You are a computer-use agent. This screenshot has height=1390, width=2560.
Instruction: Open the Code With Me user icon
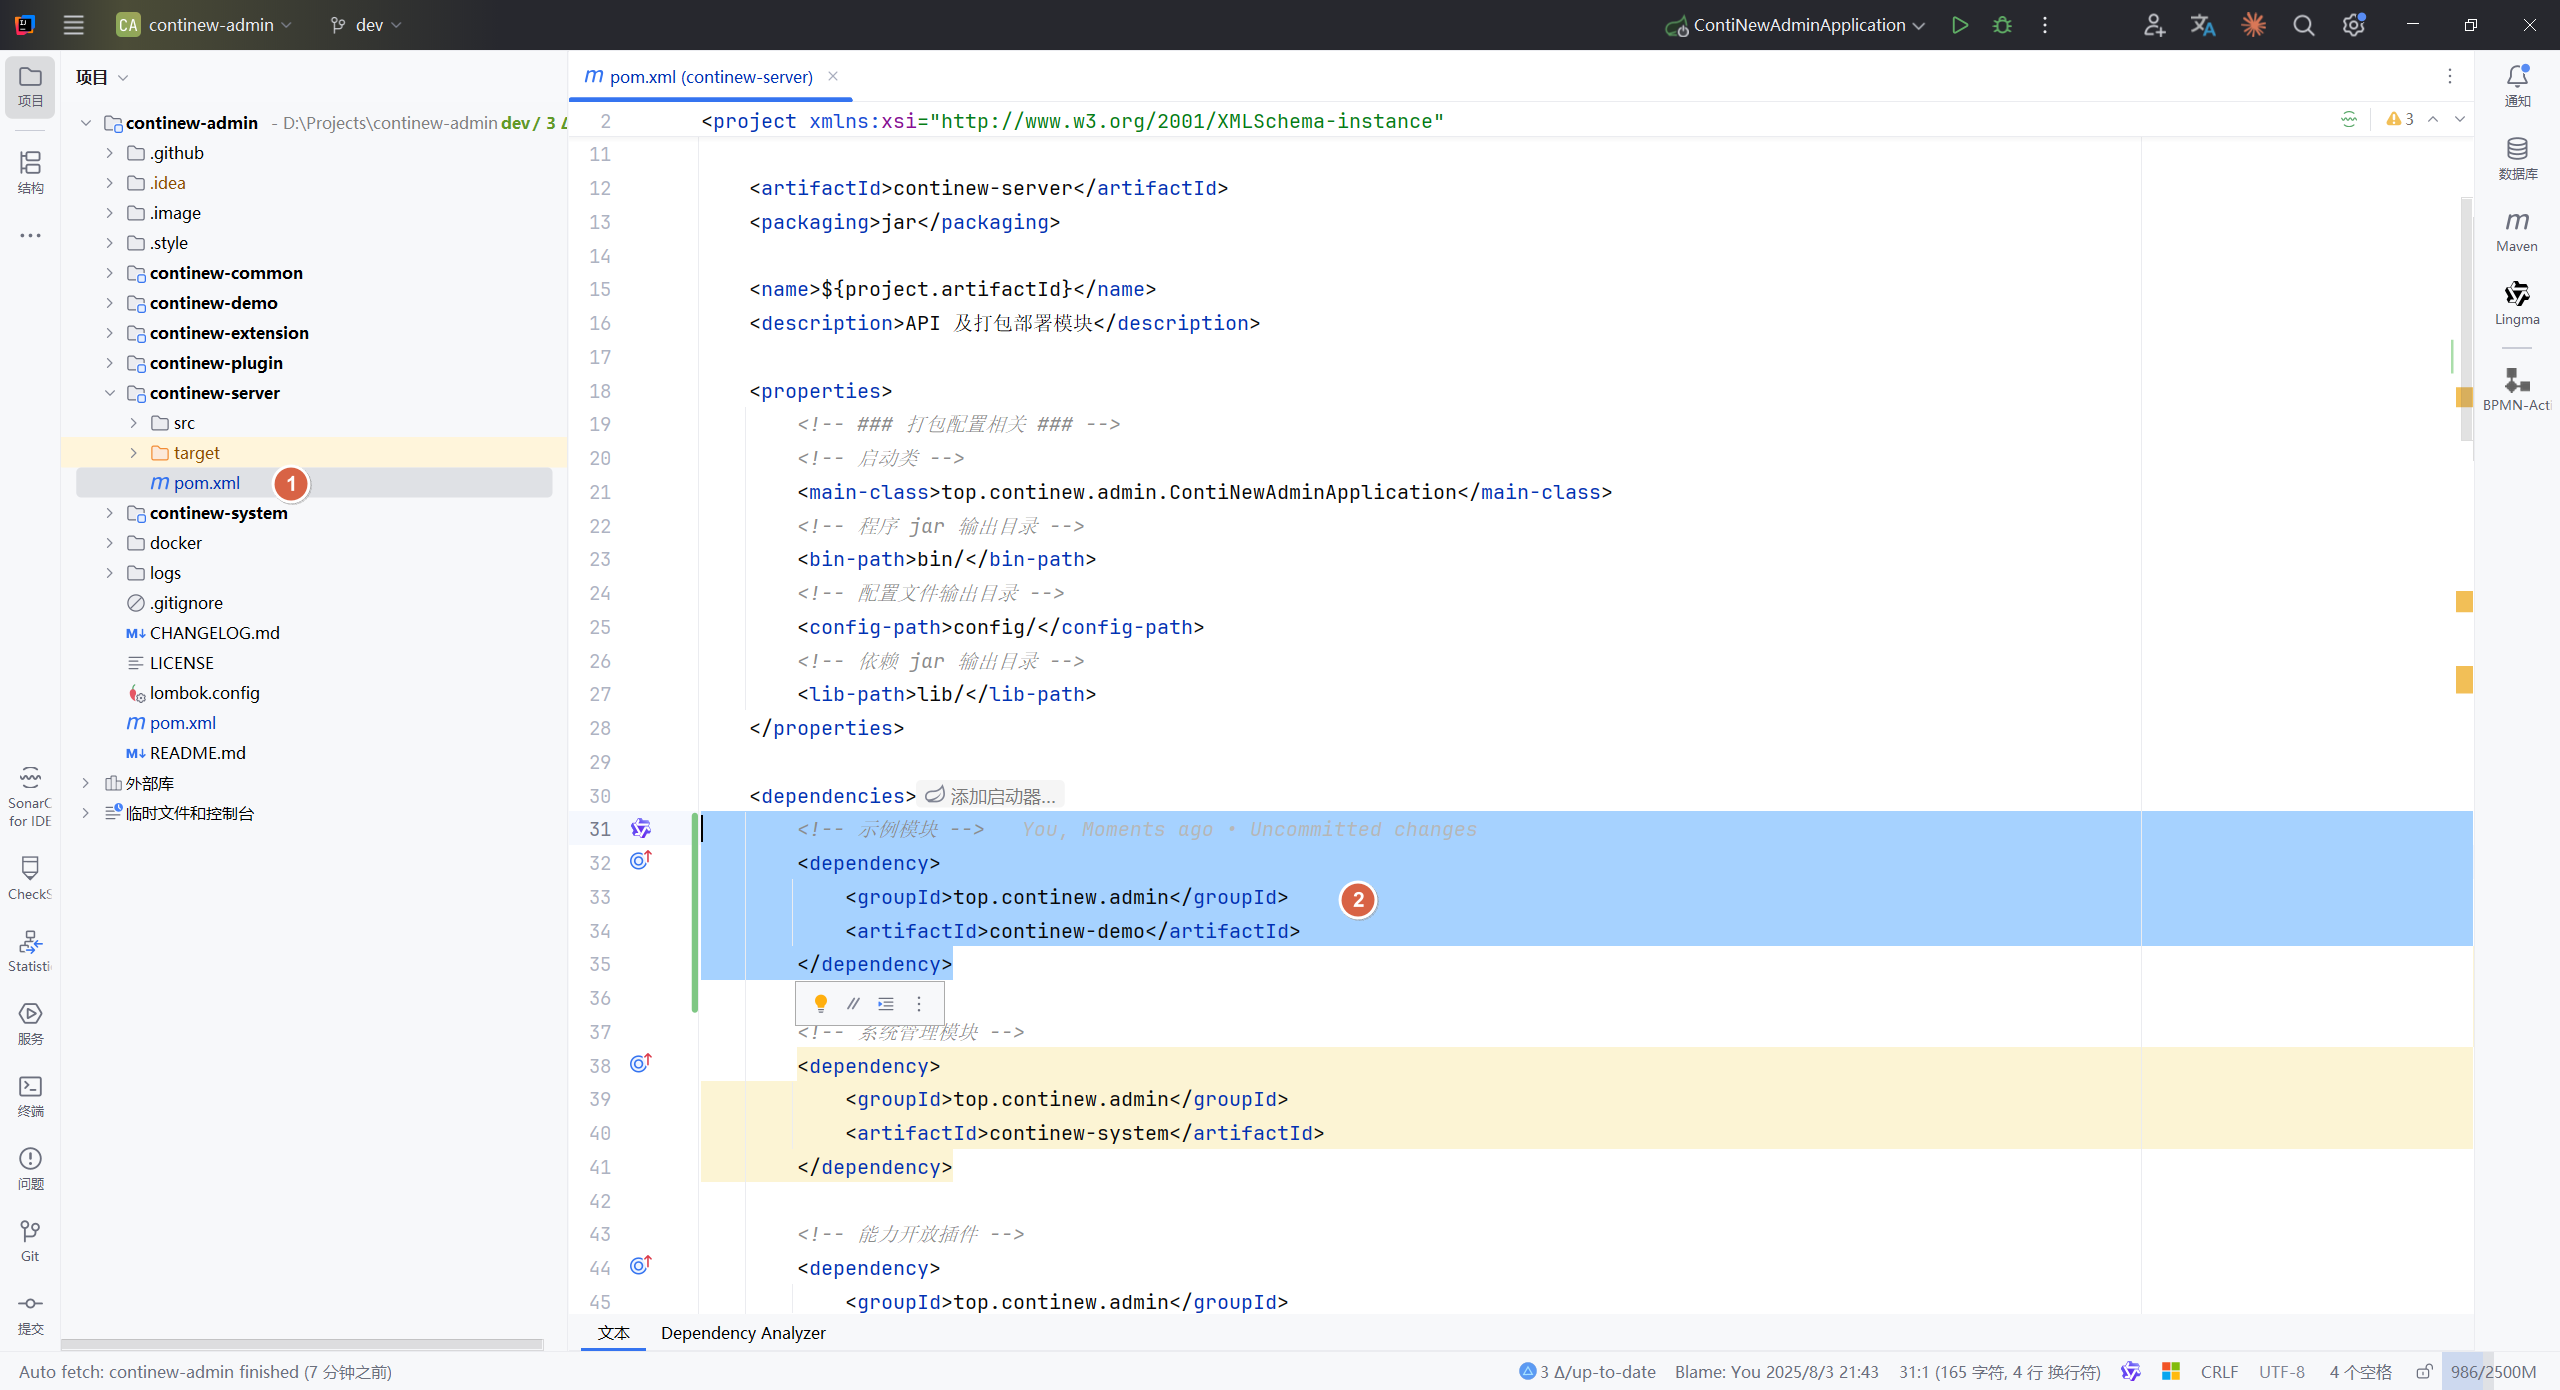[2154, 25]
